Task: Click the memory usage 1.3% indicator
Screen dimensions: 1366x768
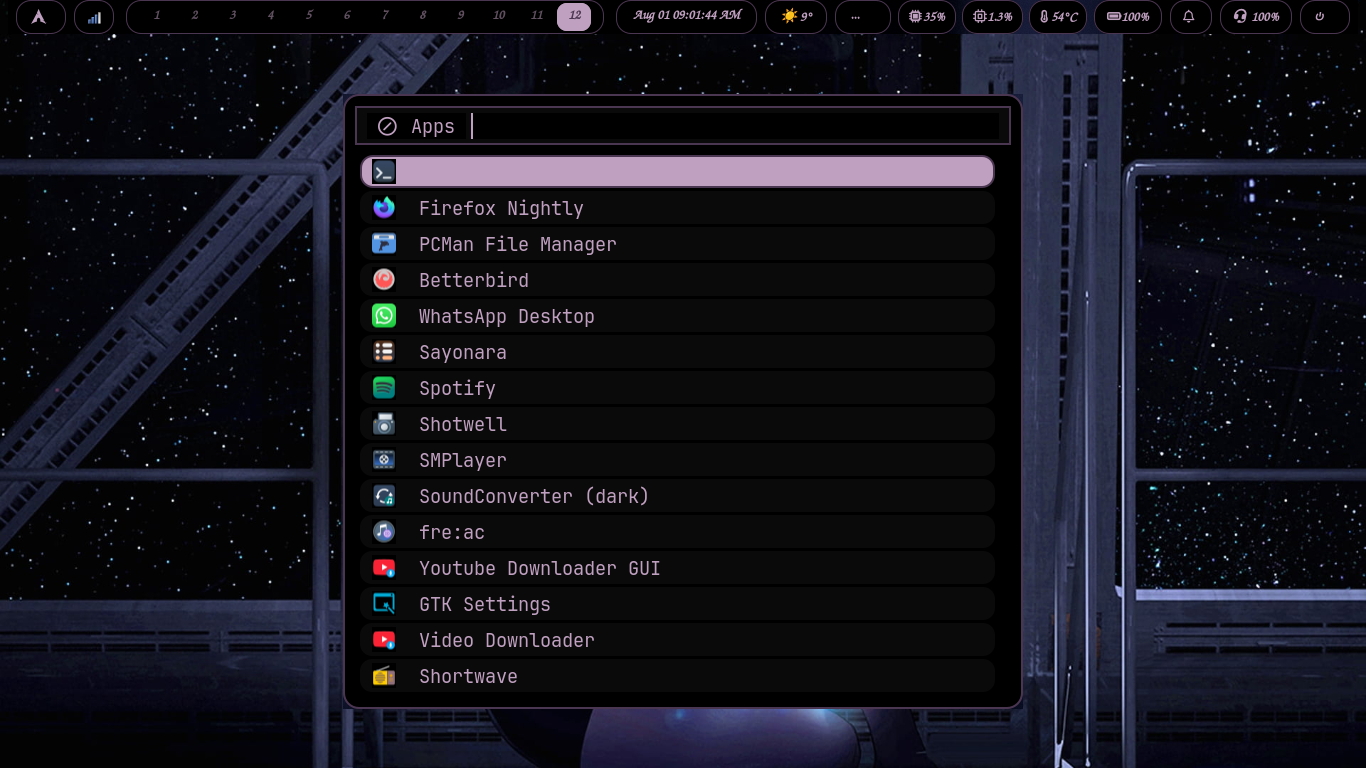Action: pos(992,17)
